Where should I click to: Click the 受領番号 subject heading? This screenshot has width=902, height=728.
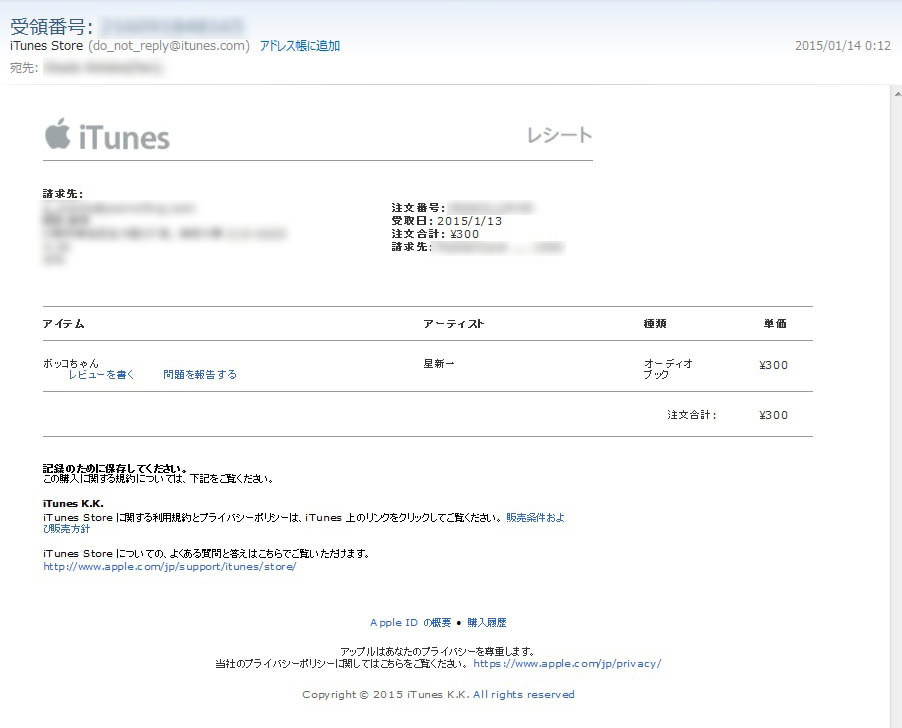[x=52, y=26]
